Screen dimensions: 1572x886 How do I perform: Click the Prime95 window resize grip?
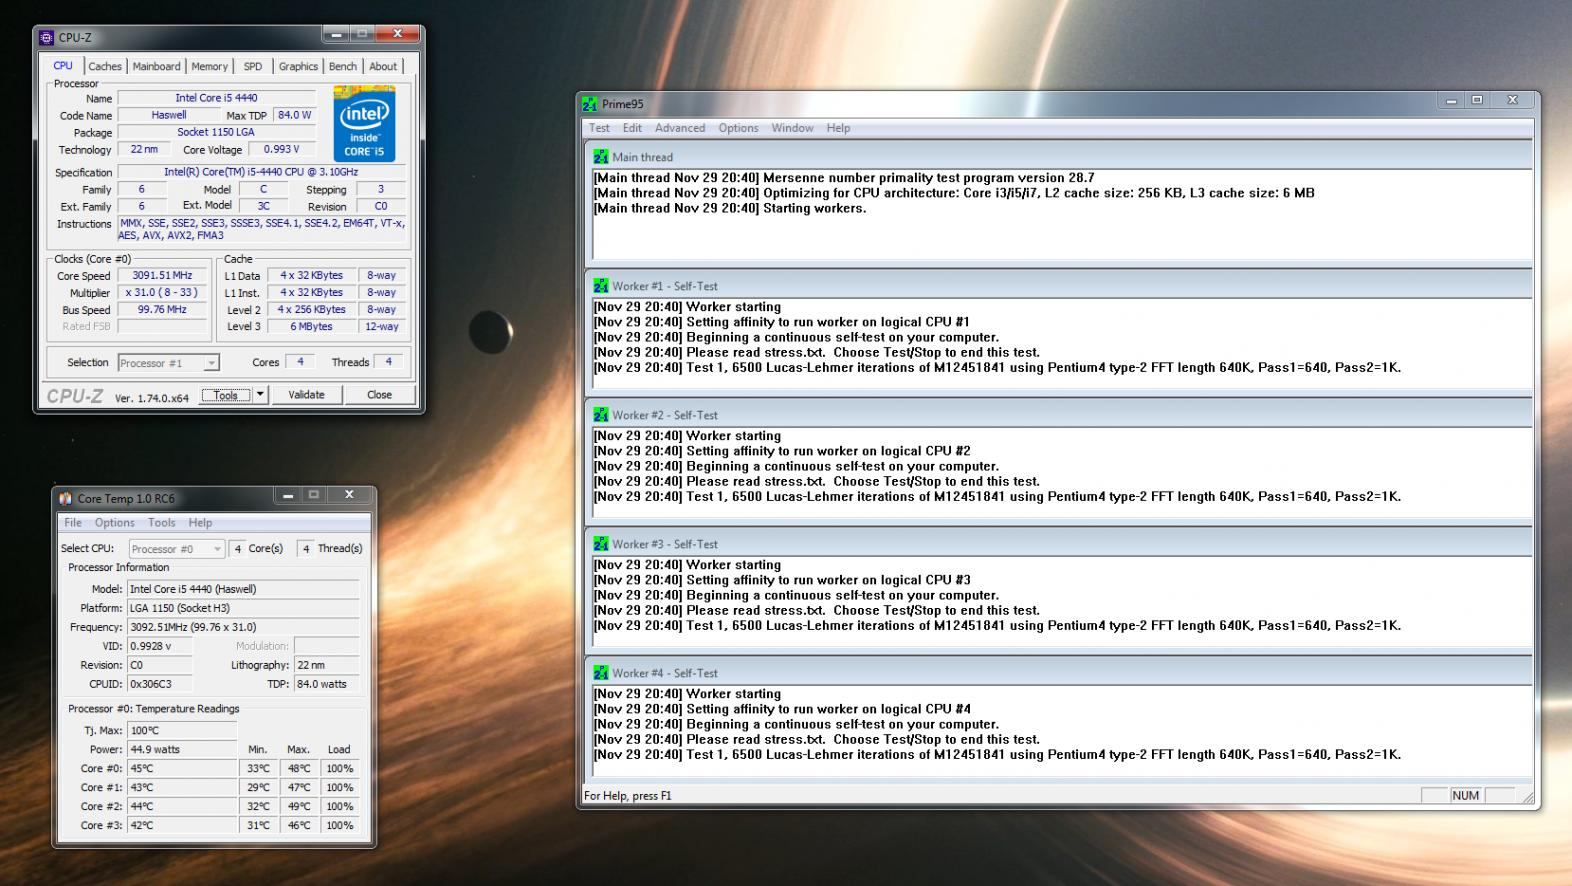click(x=1526, y=797)
